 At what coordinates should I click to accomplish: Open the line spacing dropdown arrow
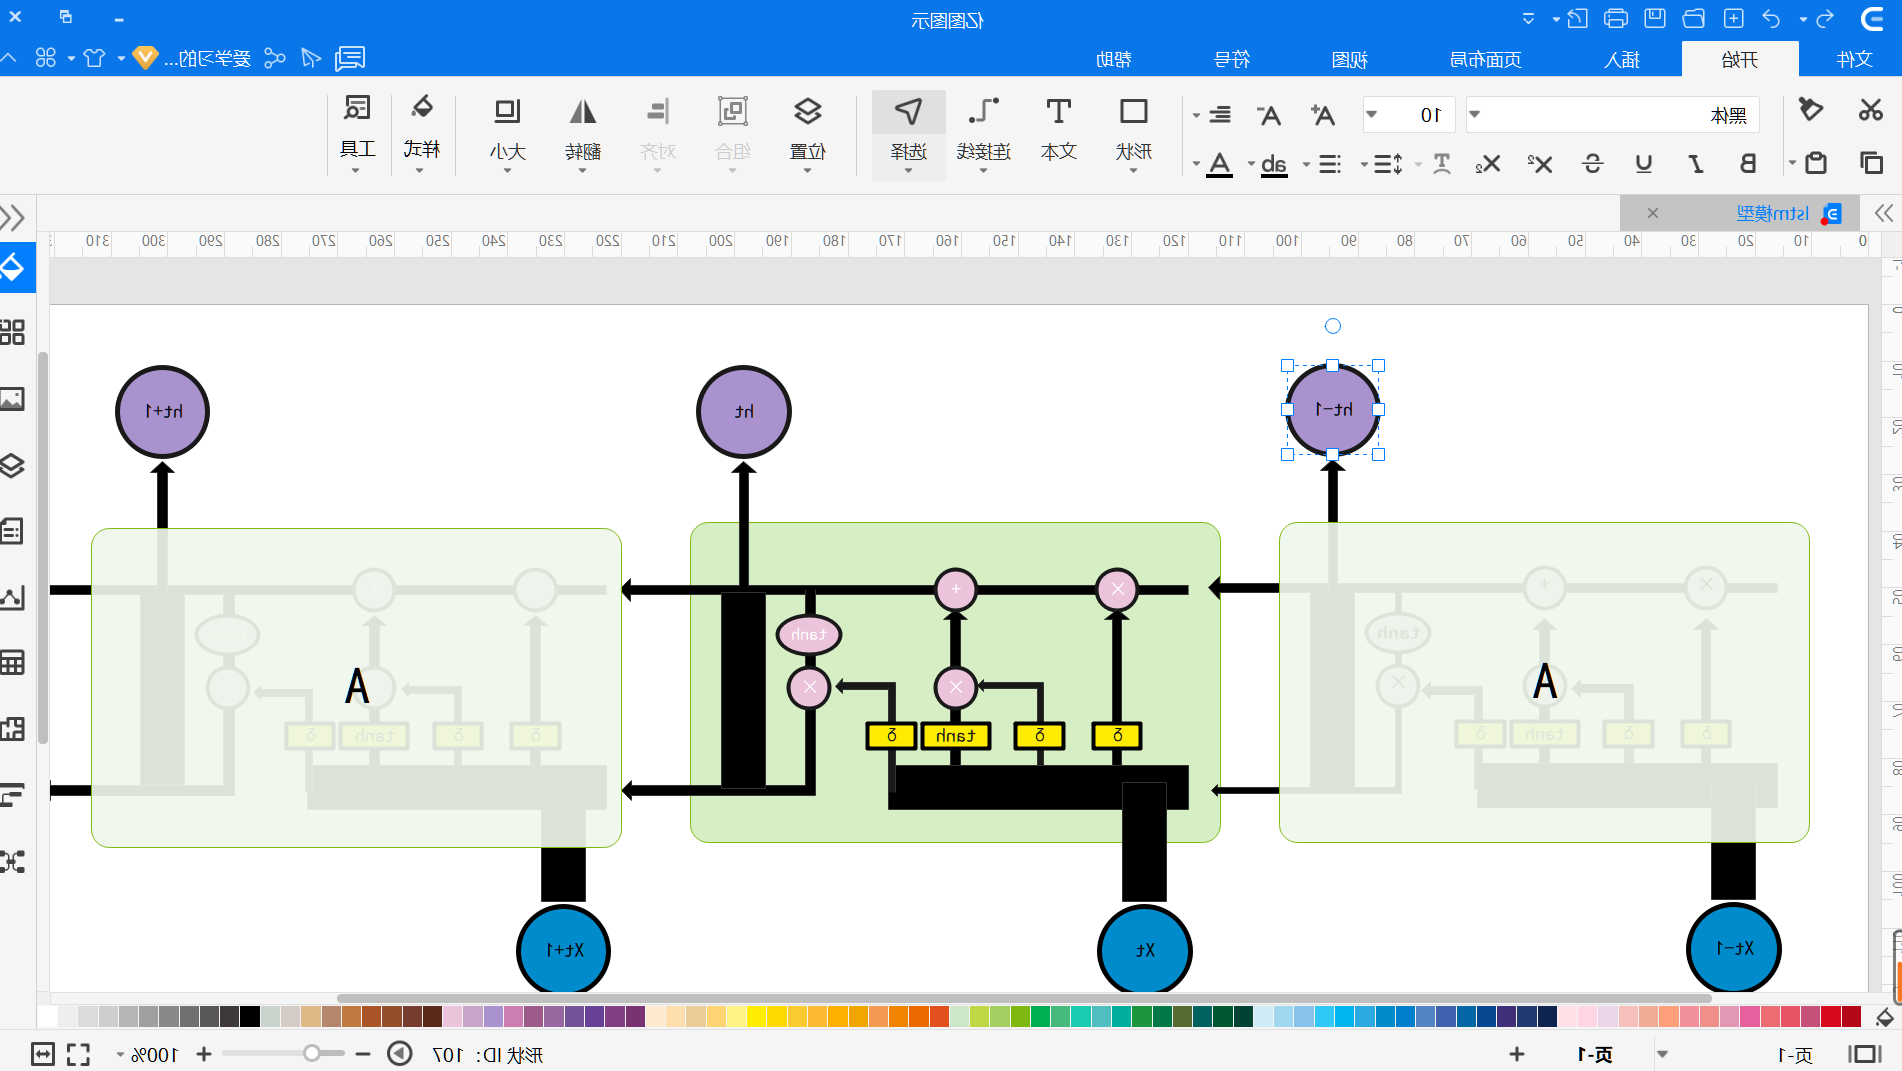point(1364,163)
